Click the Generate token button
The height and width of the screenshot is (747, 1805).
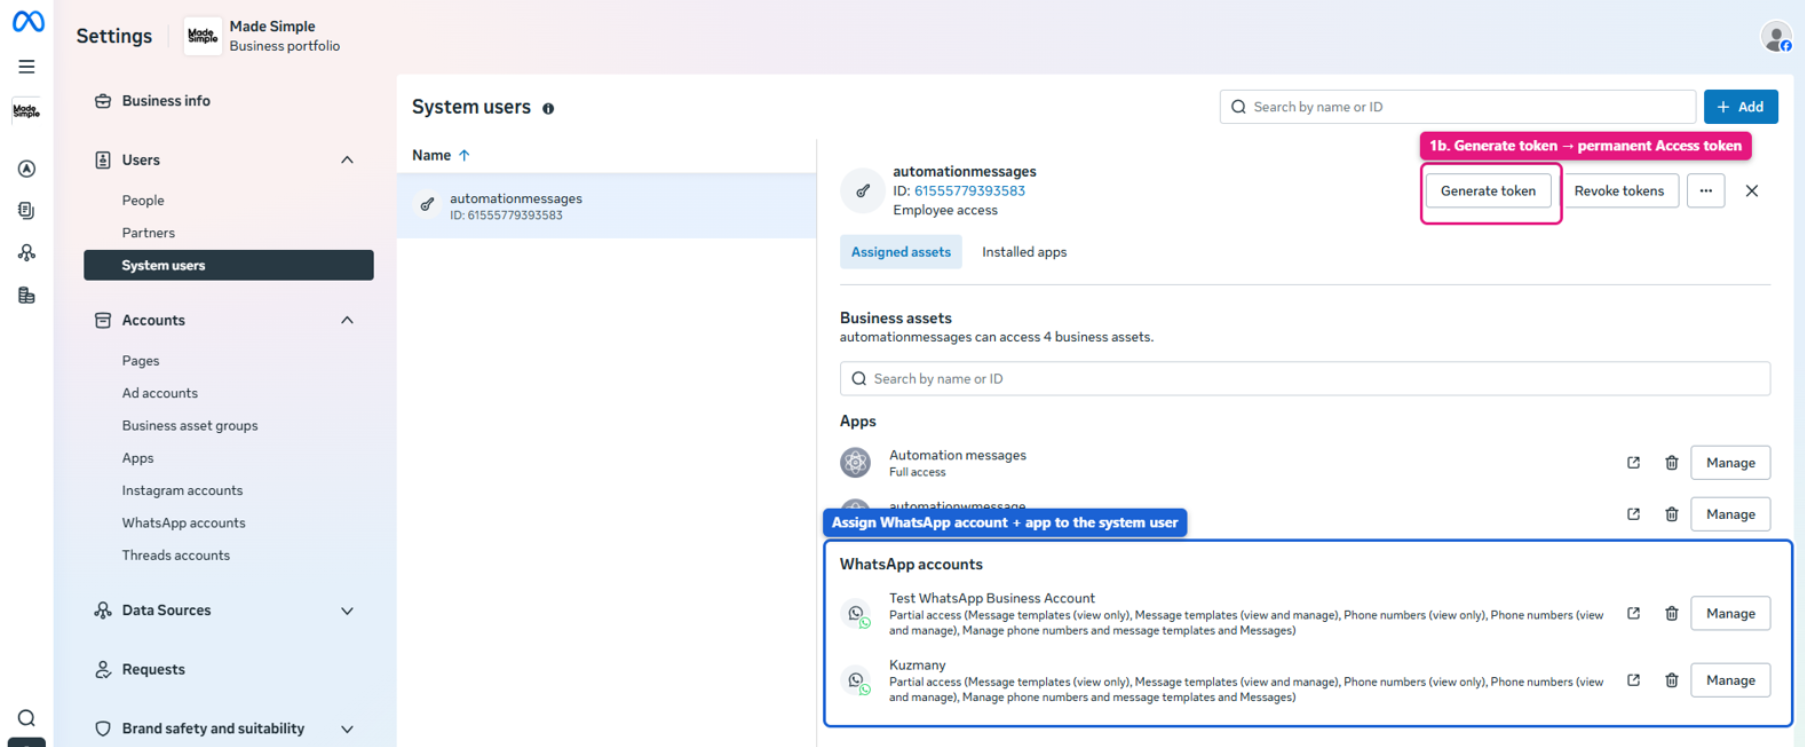(1488, 191)
